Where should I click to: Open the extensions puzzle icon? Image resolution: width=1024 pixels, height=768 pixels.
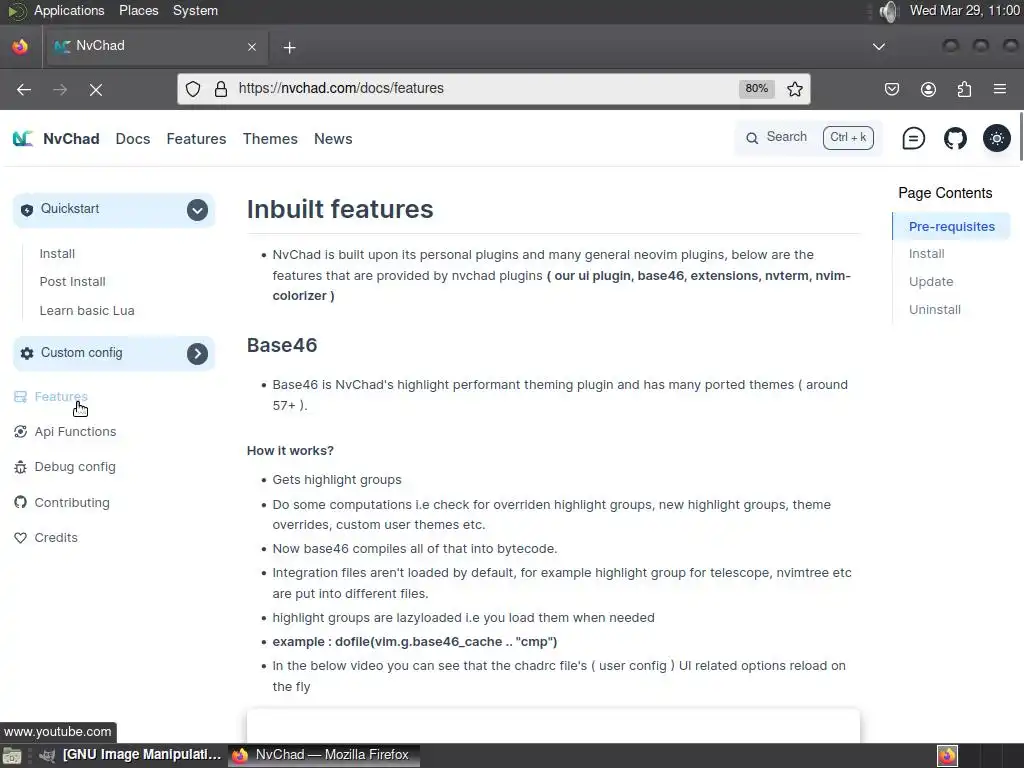(964, 89)
